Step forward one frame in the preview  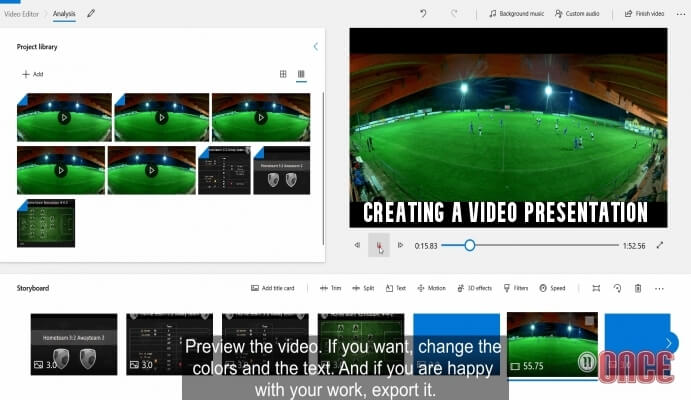click(x=400, y=245)
